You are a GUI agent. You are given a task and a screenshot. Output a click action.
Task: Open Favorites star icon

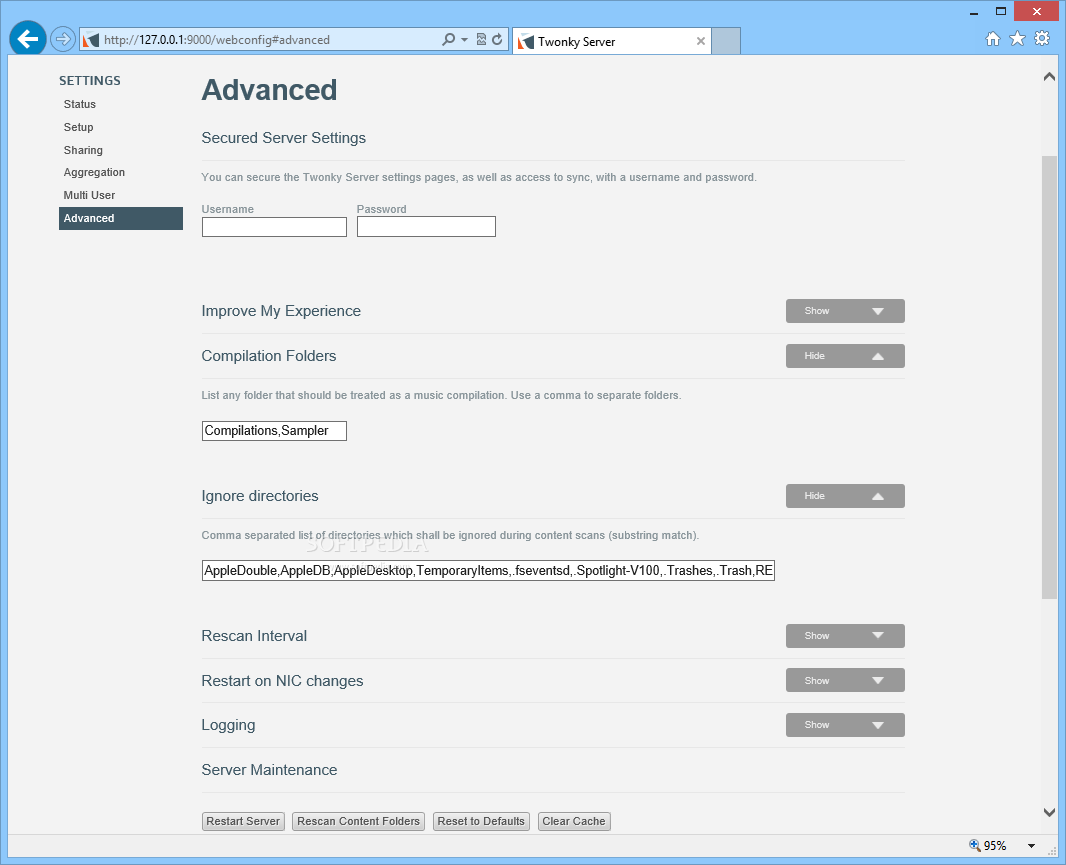click(1017, 39)
